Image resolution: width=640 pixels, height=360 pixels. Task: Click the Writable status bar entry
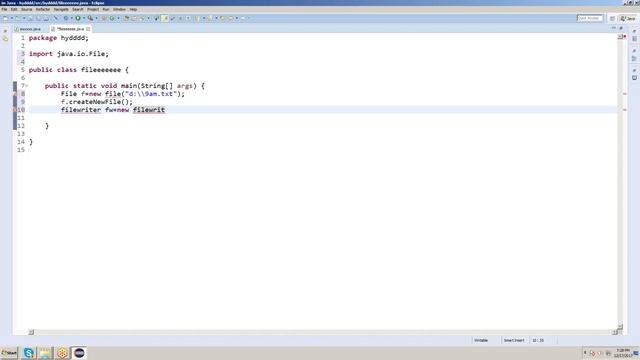click(x=481, y=340)
